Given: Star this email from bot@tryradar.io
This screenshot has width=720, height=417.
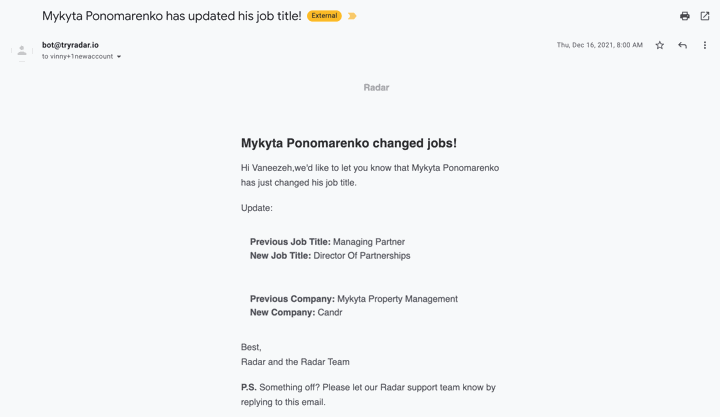Looking at the screenshot, I should coord(659,45).
